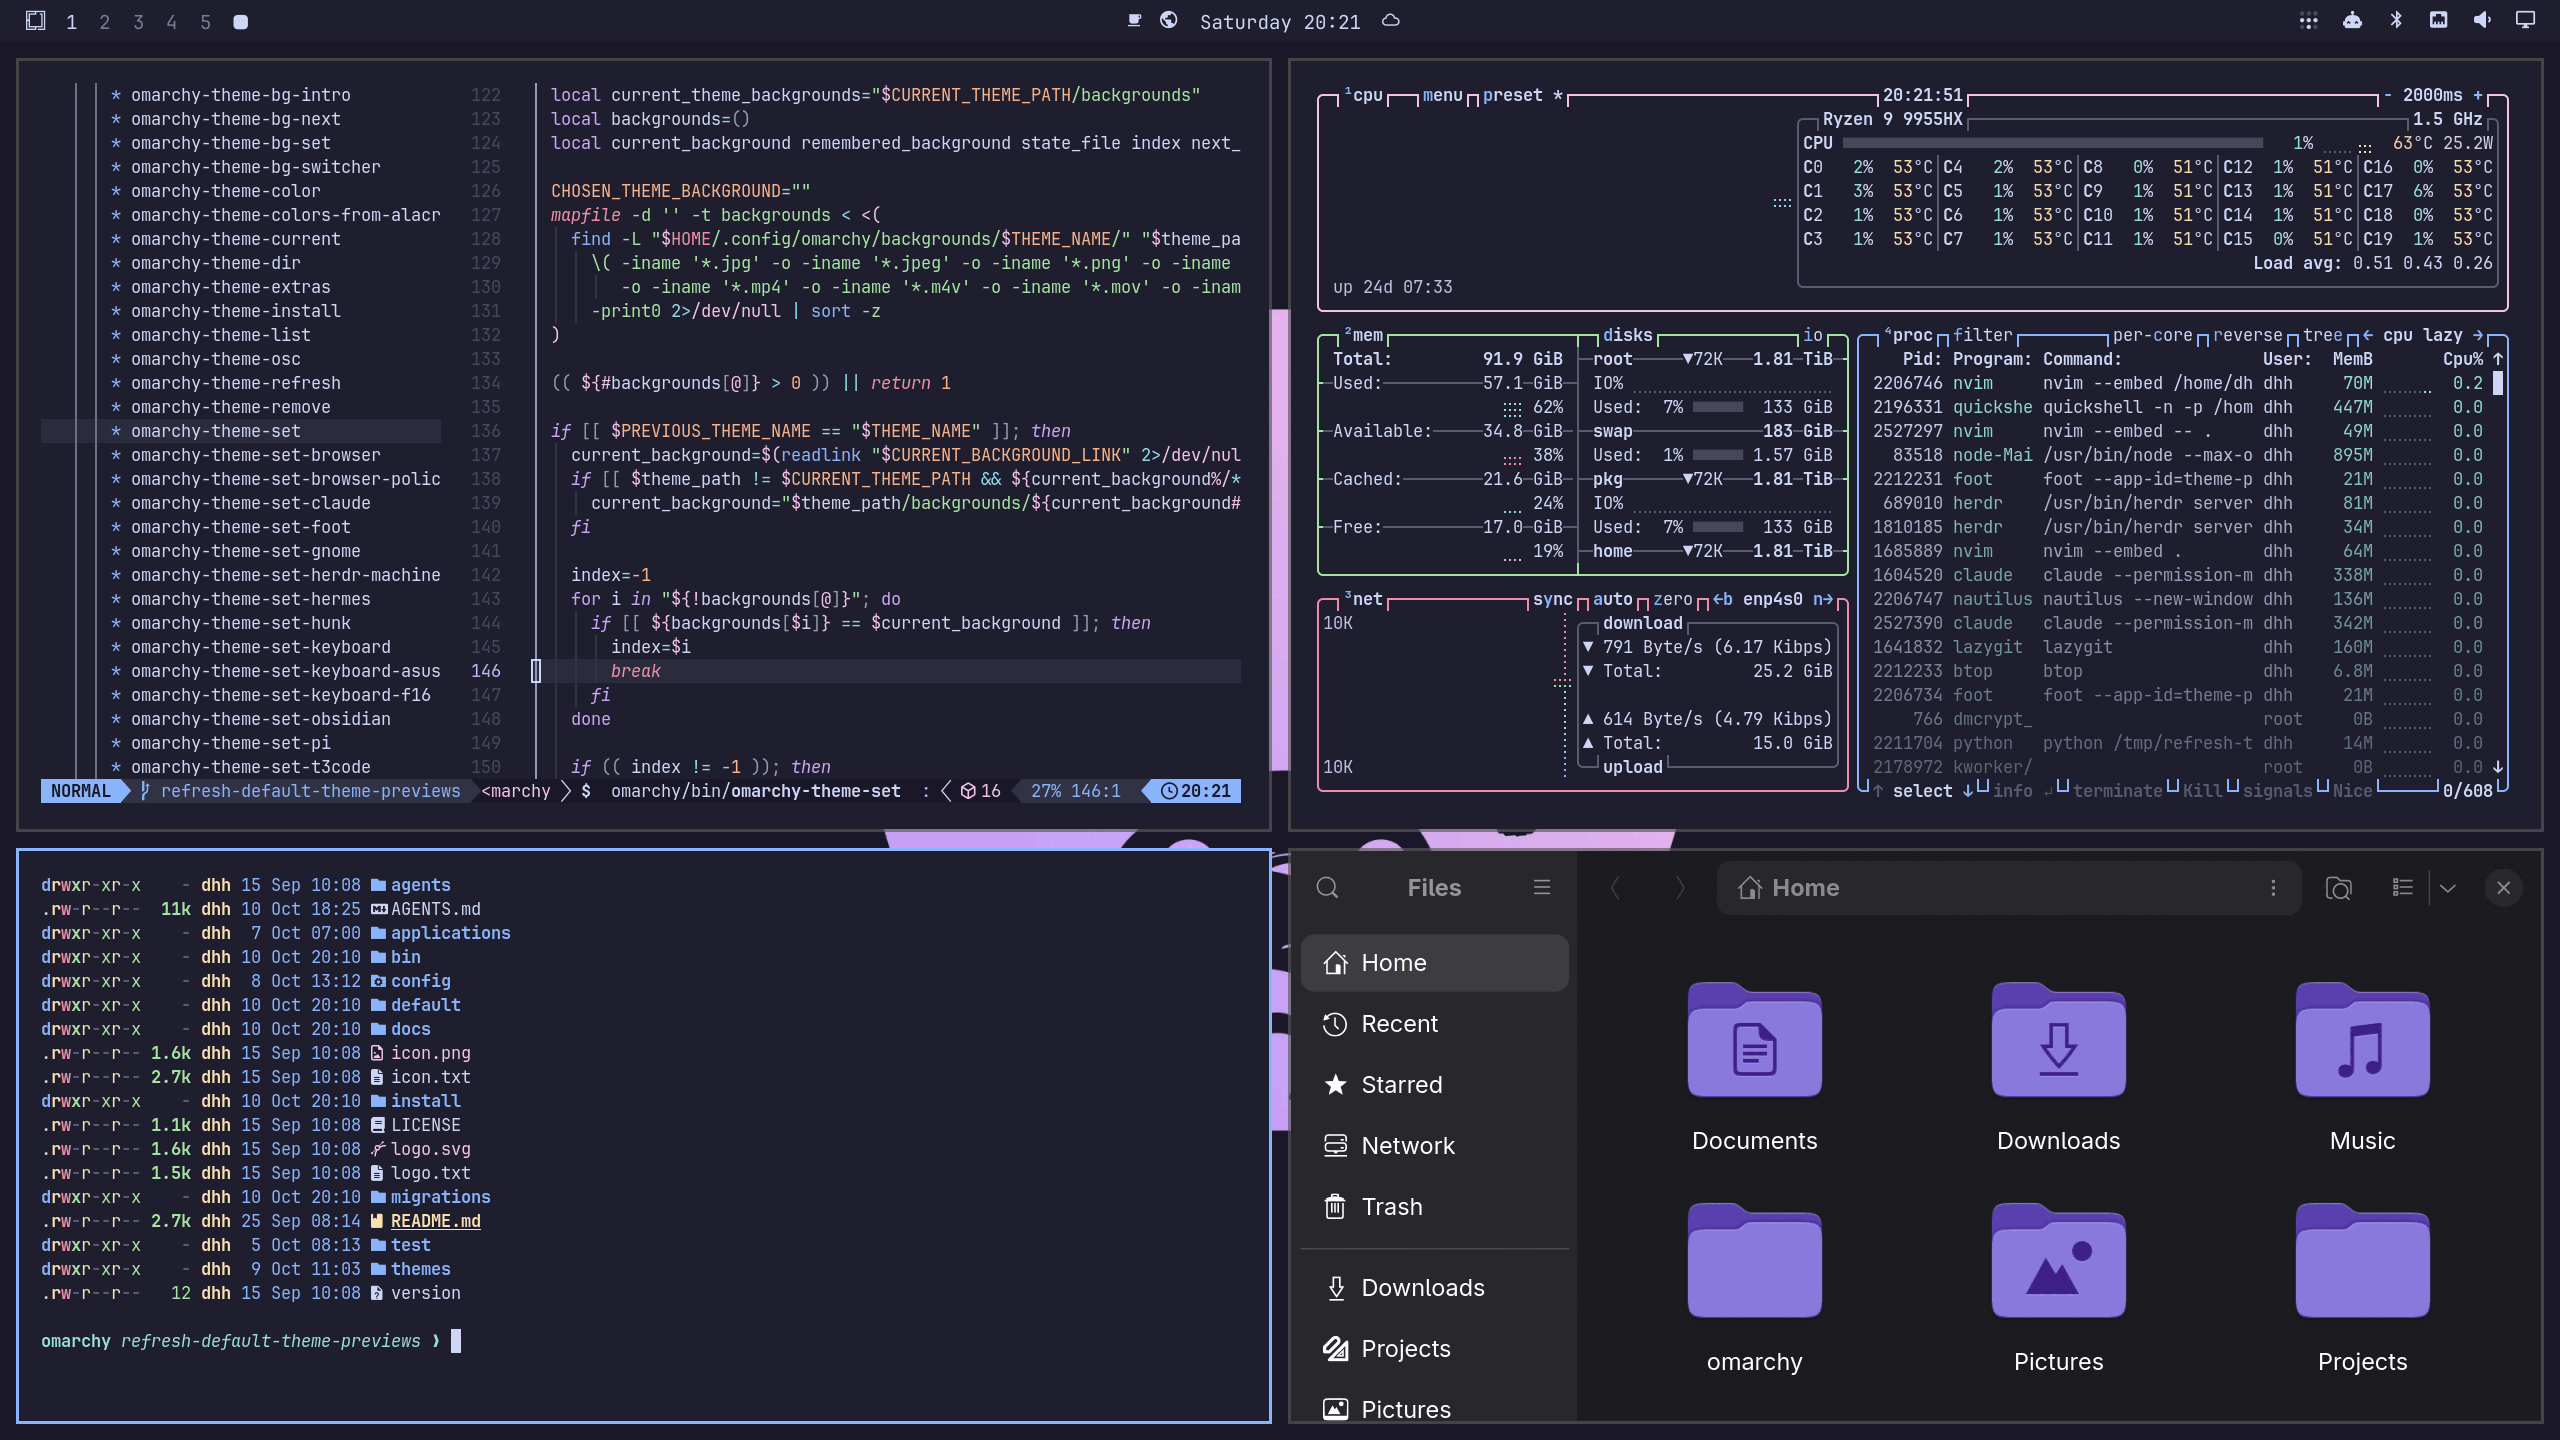Image resolution: width=2560 pixels, height=1440 pixels.
Task: Open the Music folder
Action: [2363, 1068]
